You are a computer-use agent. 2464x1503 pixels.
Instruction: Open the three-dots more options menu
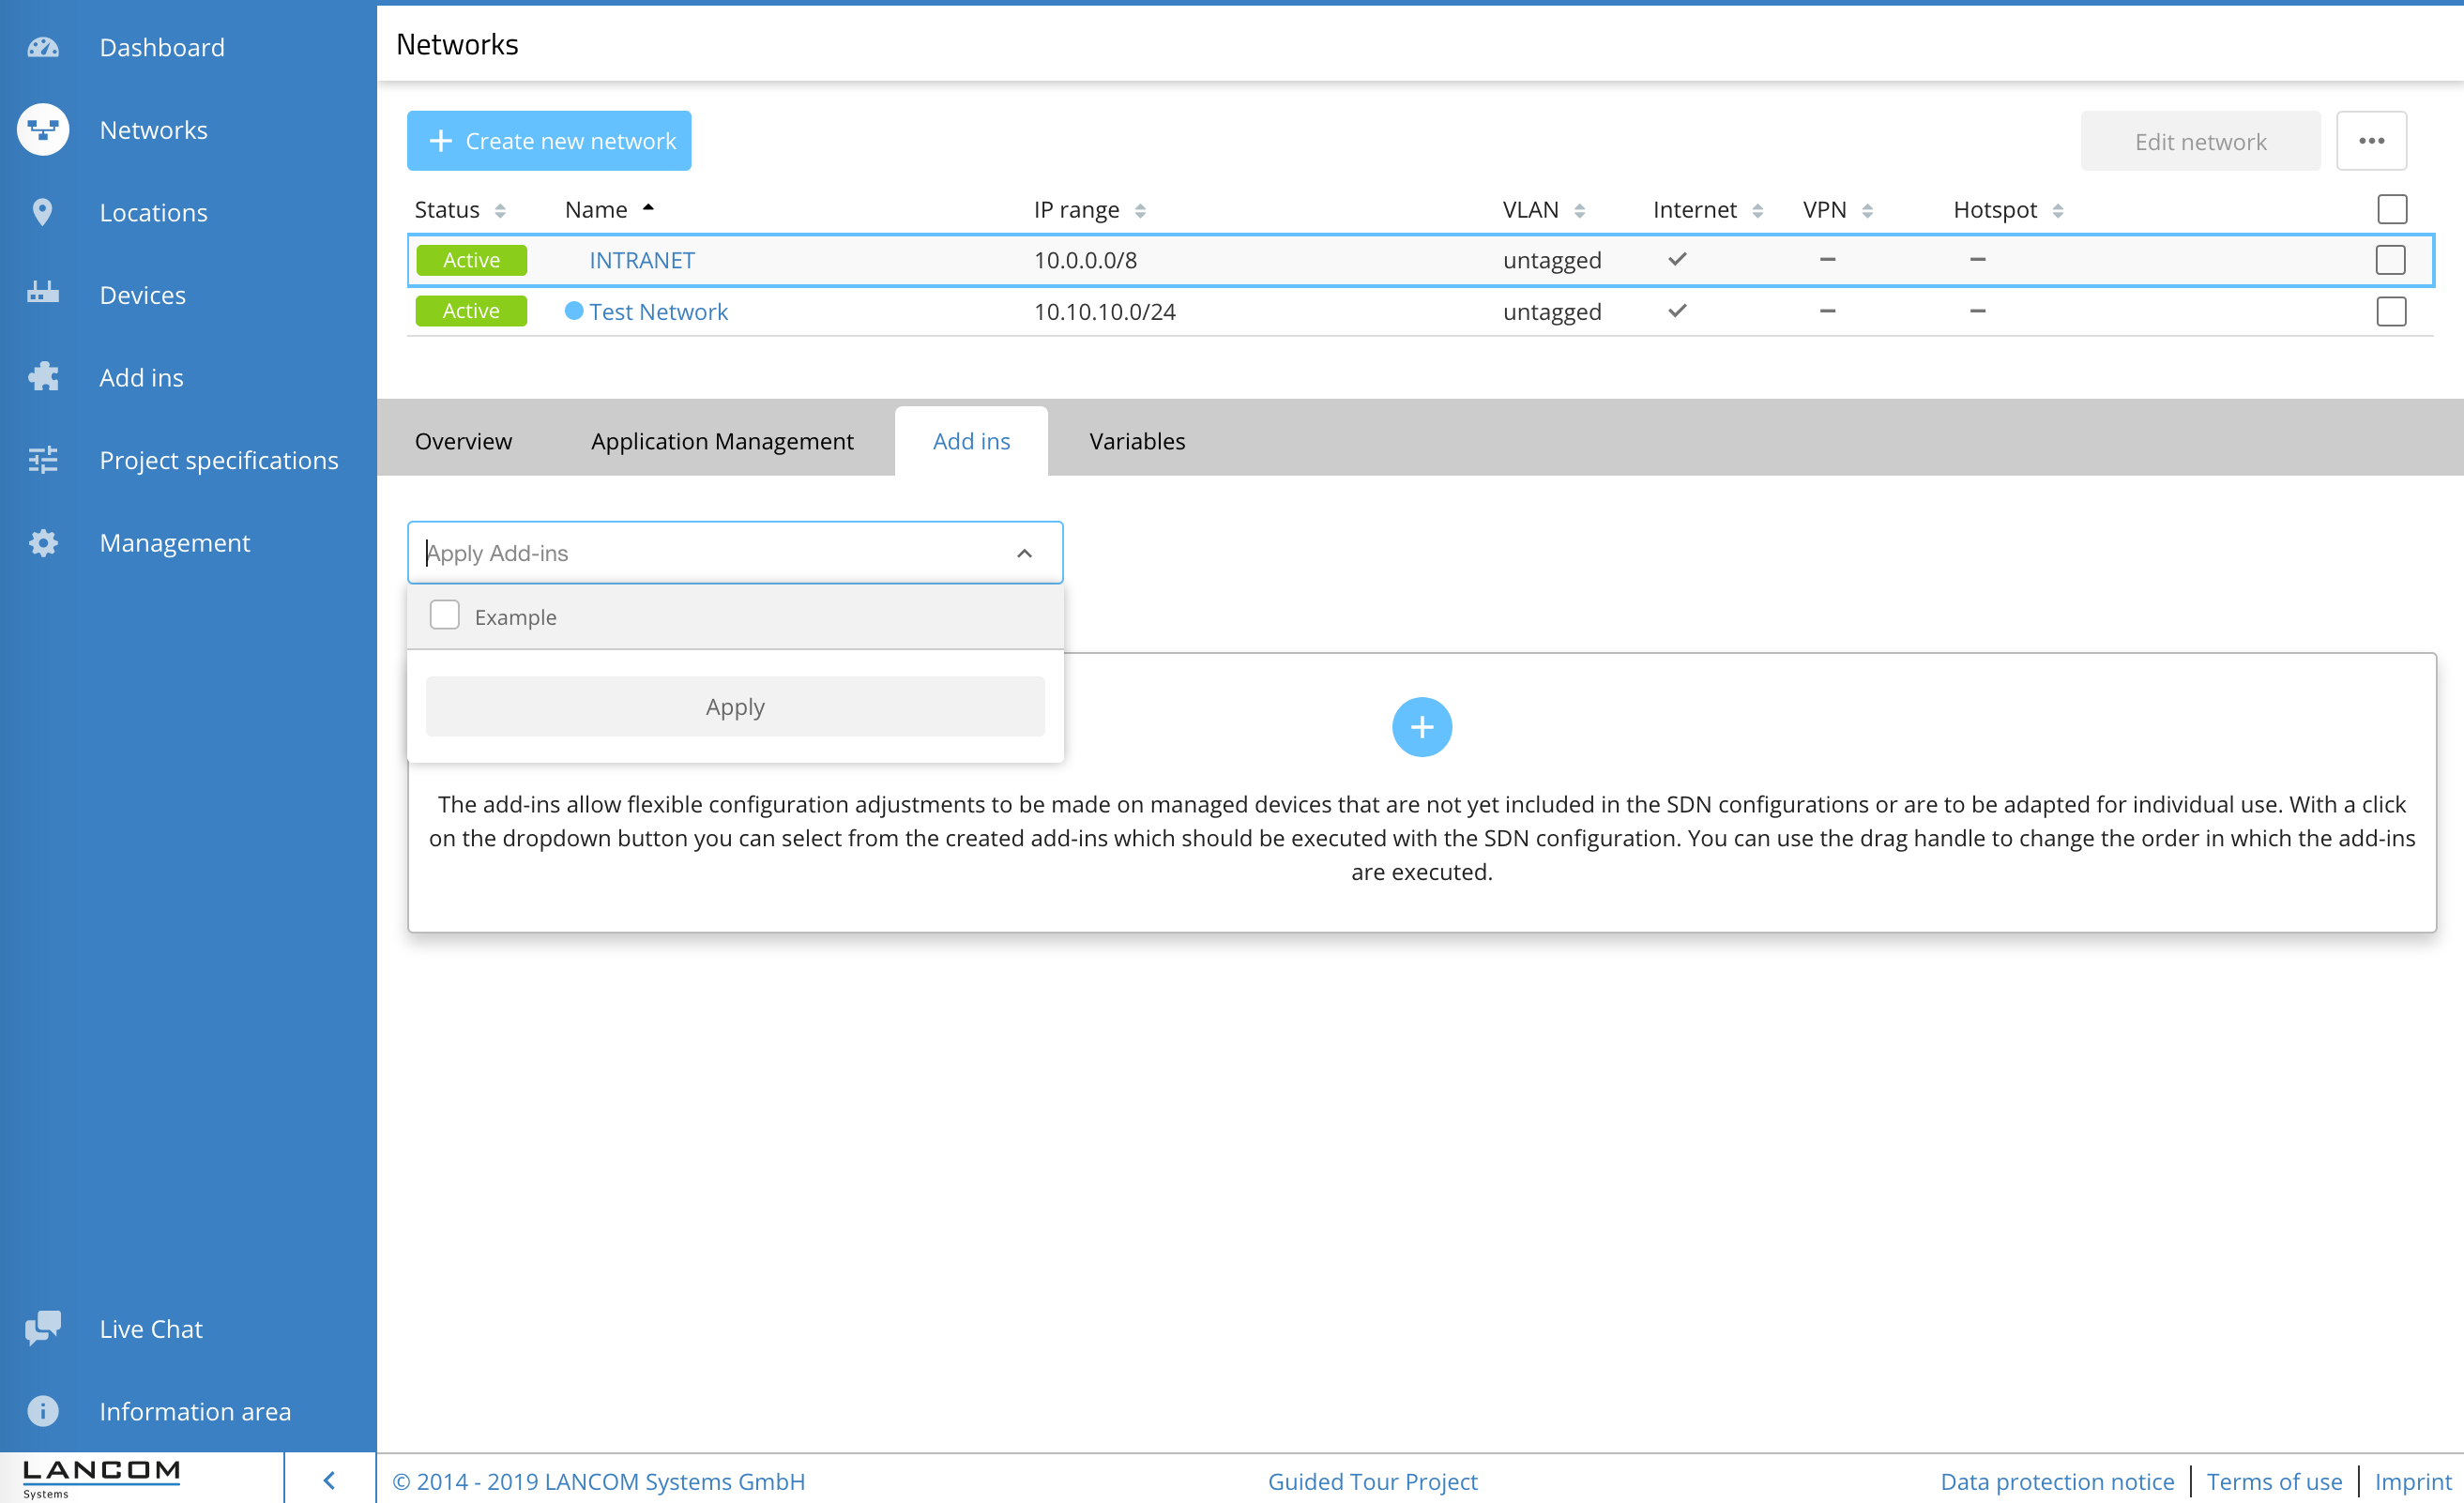[2371, 141]
